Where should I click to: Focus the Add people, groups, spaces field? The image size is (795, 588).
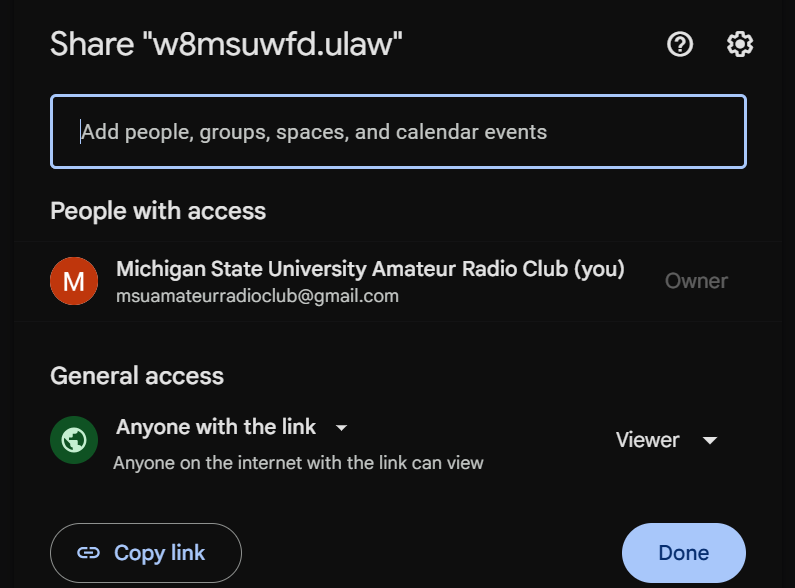[398, 132]
